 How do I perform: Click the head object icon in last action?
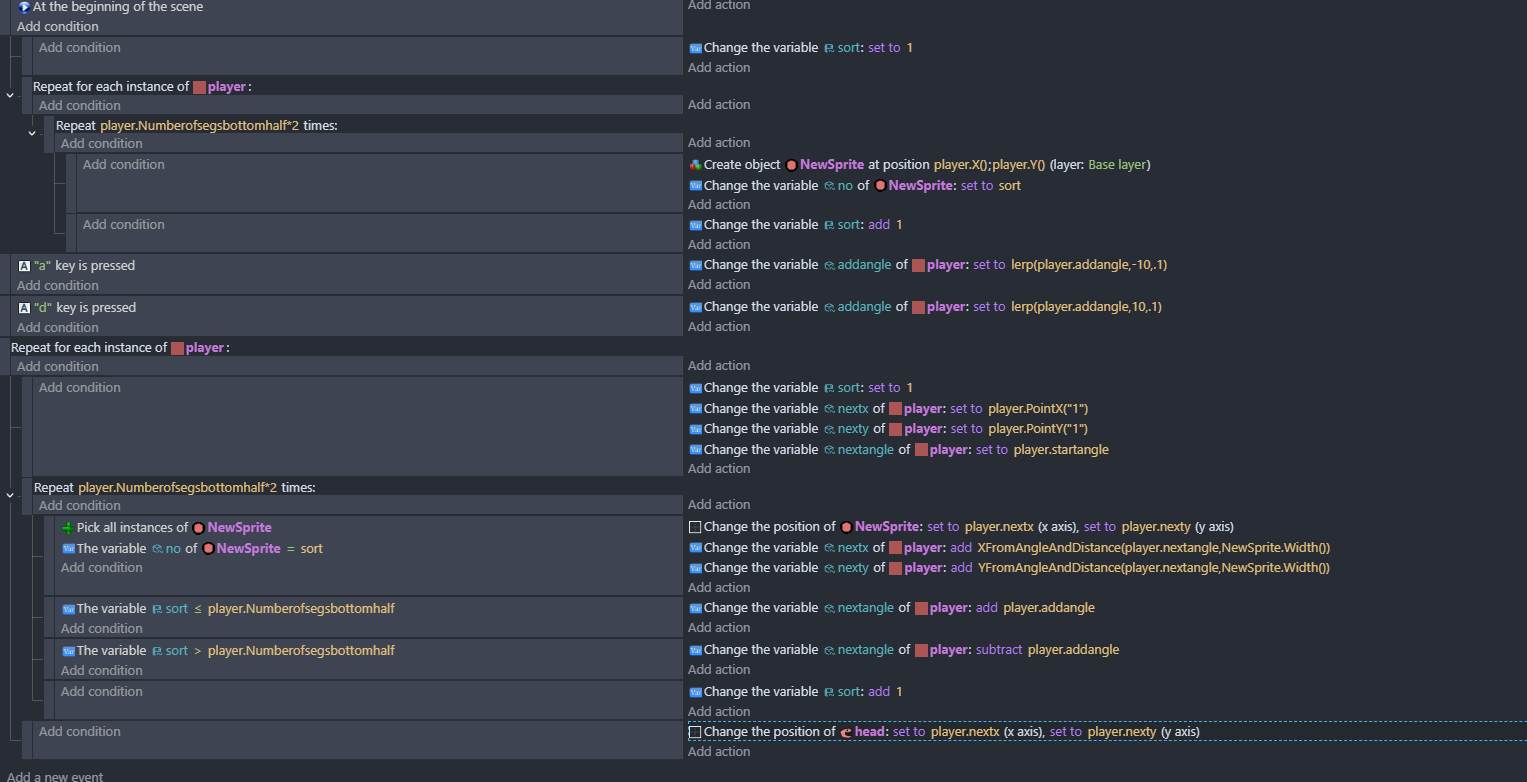[845, 732]
